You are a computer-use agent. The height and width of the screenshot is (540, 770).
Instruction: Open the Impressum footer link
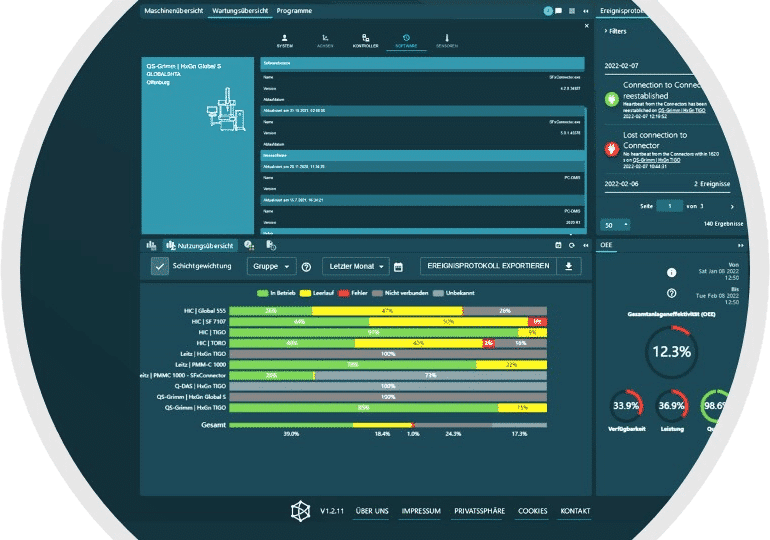421,511
